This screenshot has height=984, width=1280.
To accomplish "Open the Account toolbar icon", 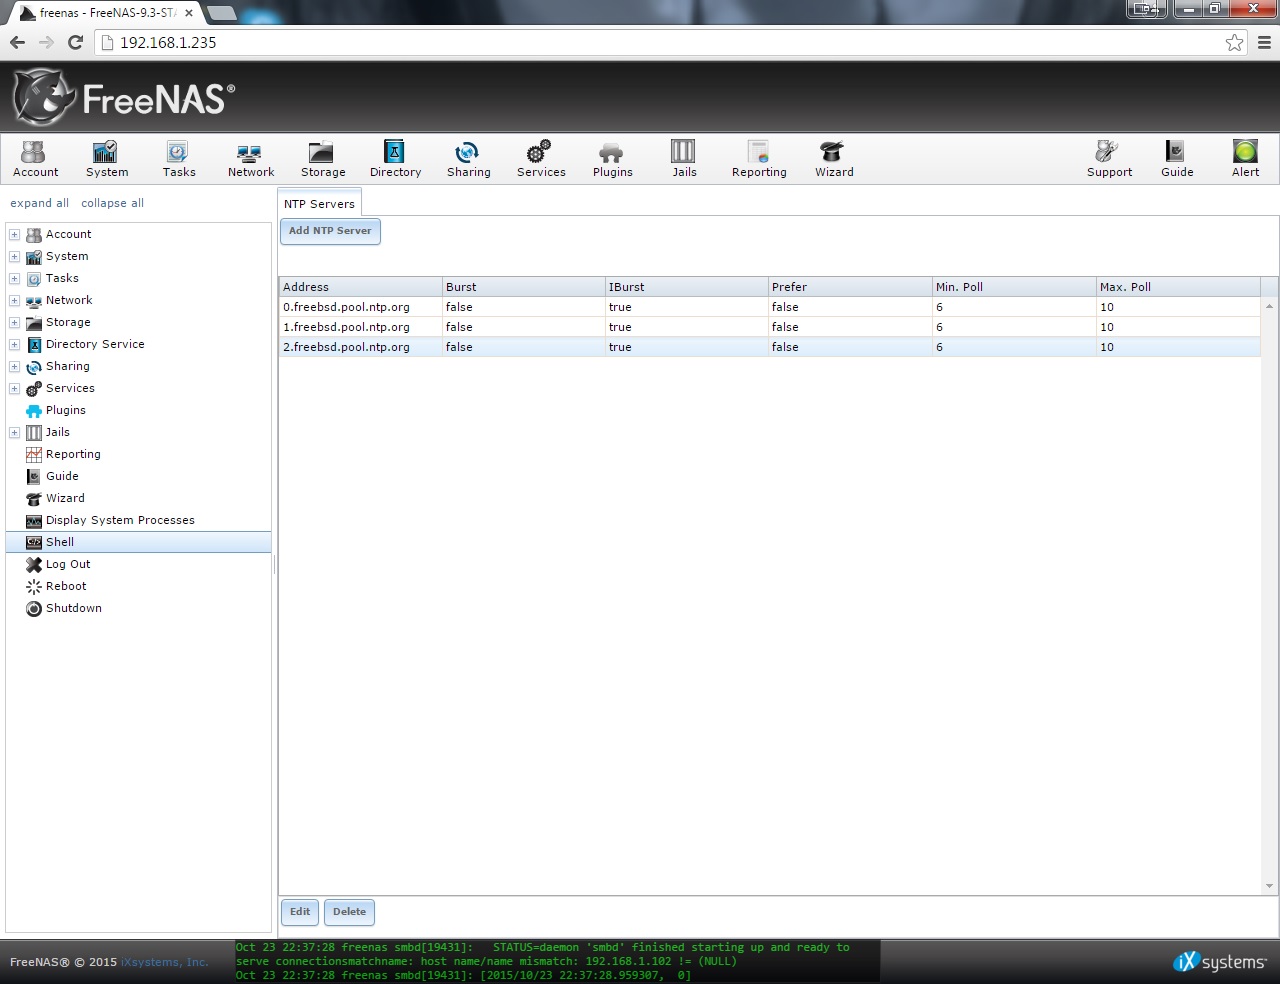I will coord(35,158).
